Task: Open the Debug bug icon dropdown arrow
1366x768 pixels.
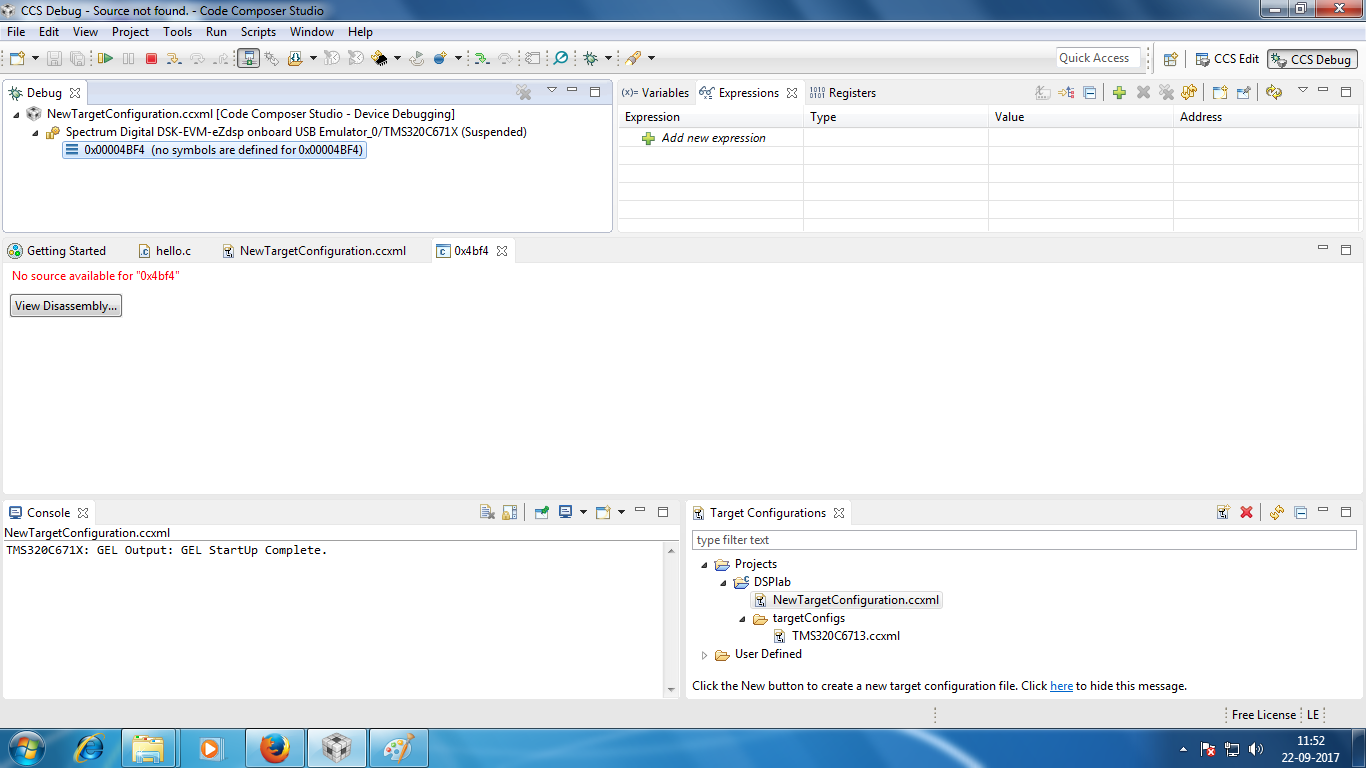Action: tap(608, 59)
